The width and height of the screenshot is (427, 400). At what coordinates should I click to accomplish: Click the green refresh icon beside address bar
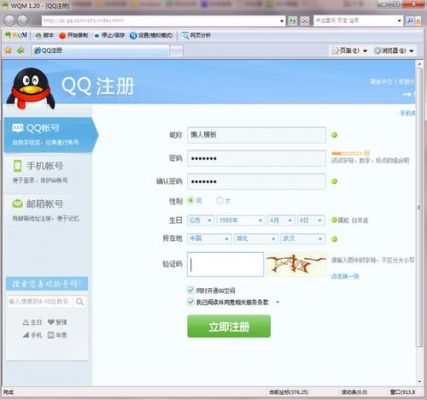[292, 21]
